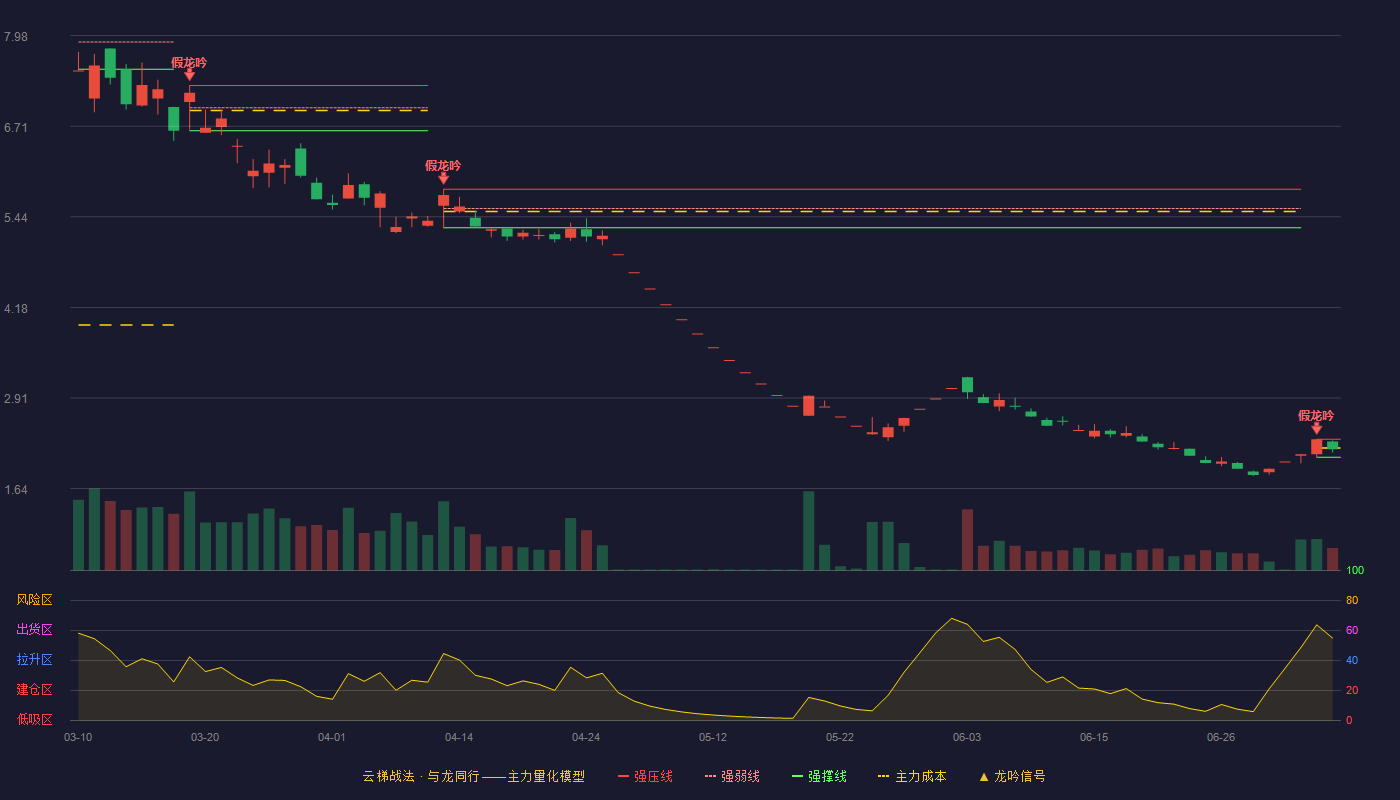
Task: Click the green line icon beside 强撑线
Action: (797, 776)
